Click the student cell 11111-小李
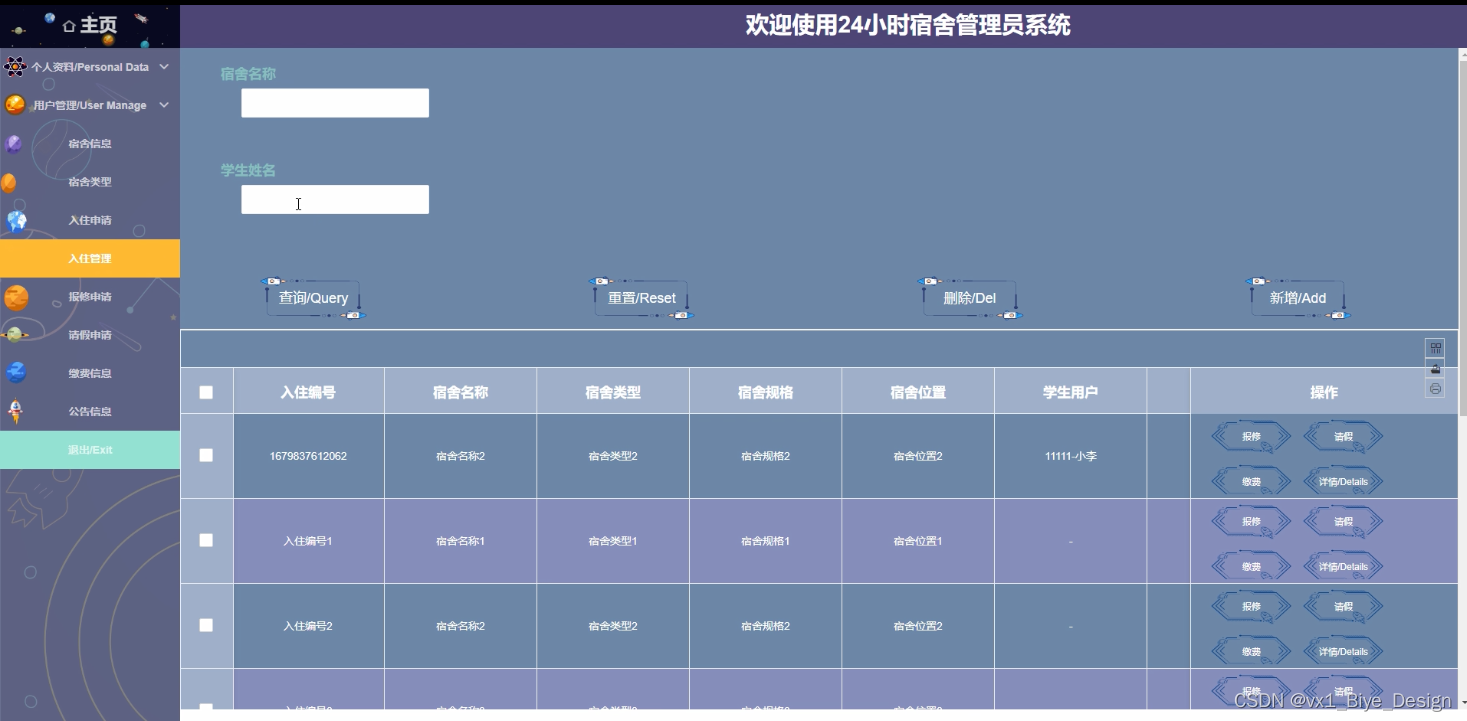 click(1070, 456)
